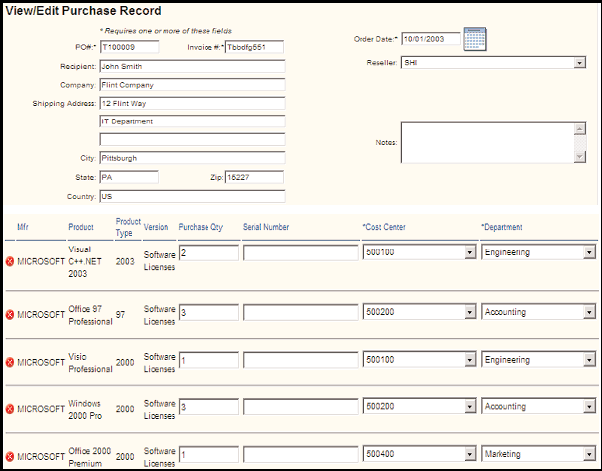Open Cost Center dropdown showing 500400
The height and width of the screenshot is (471, 602).
[419, 454]
